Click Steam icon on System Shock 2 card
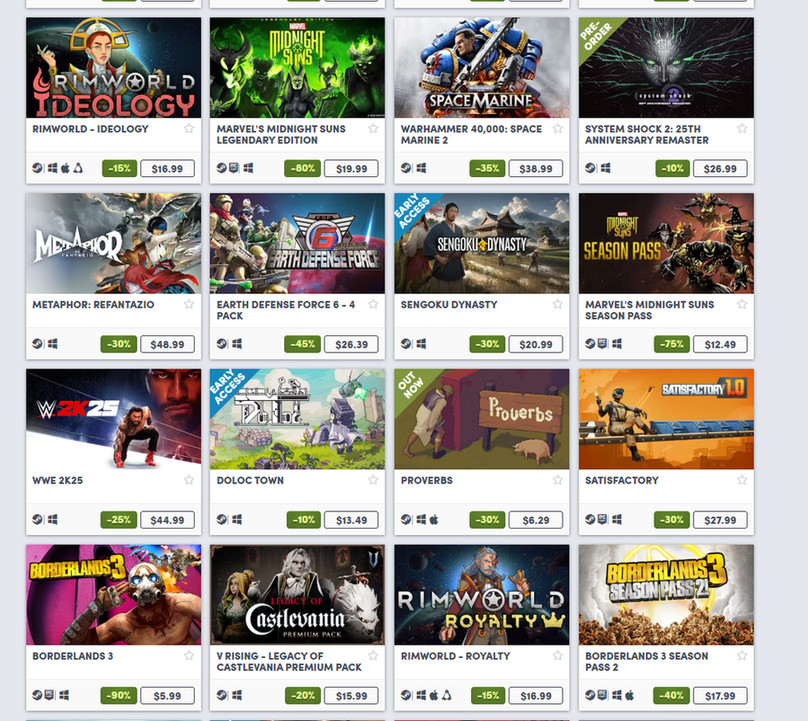Image resolution: width=808 pixels, height=721 pixels. click(590, 167)
